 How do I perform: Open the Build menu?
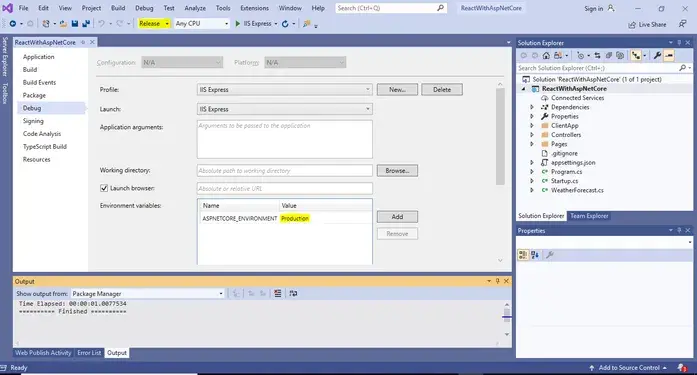[118, 8]
